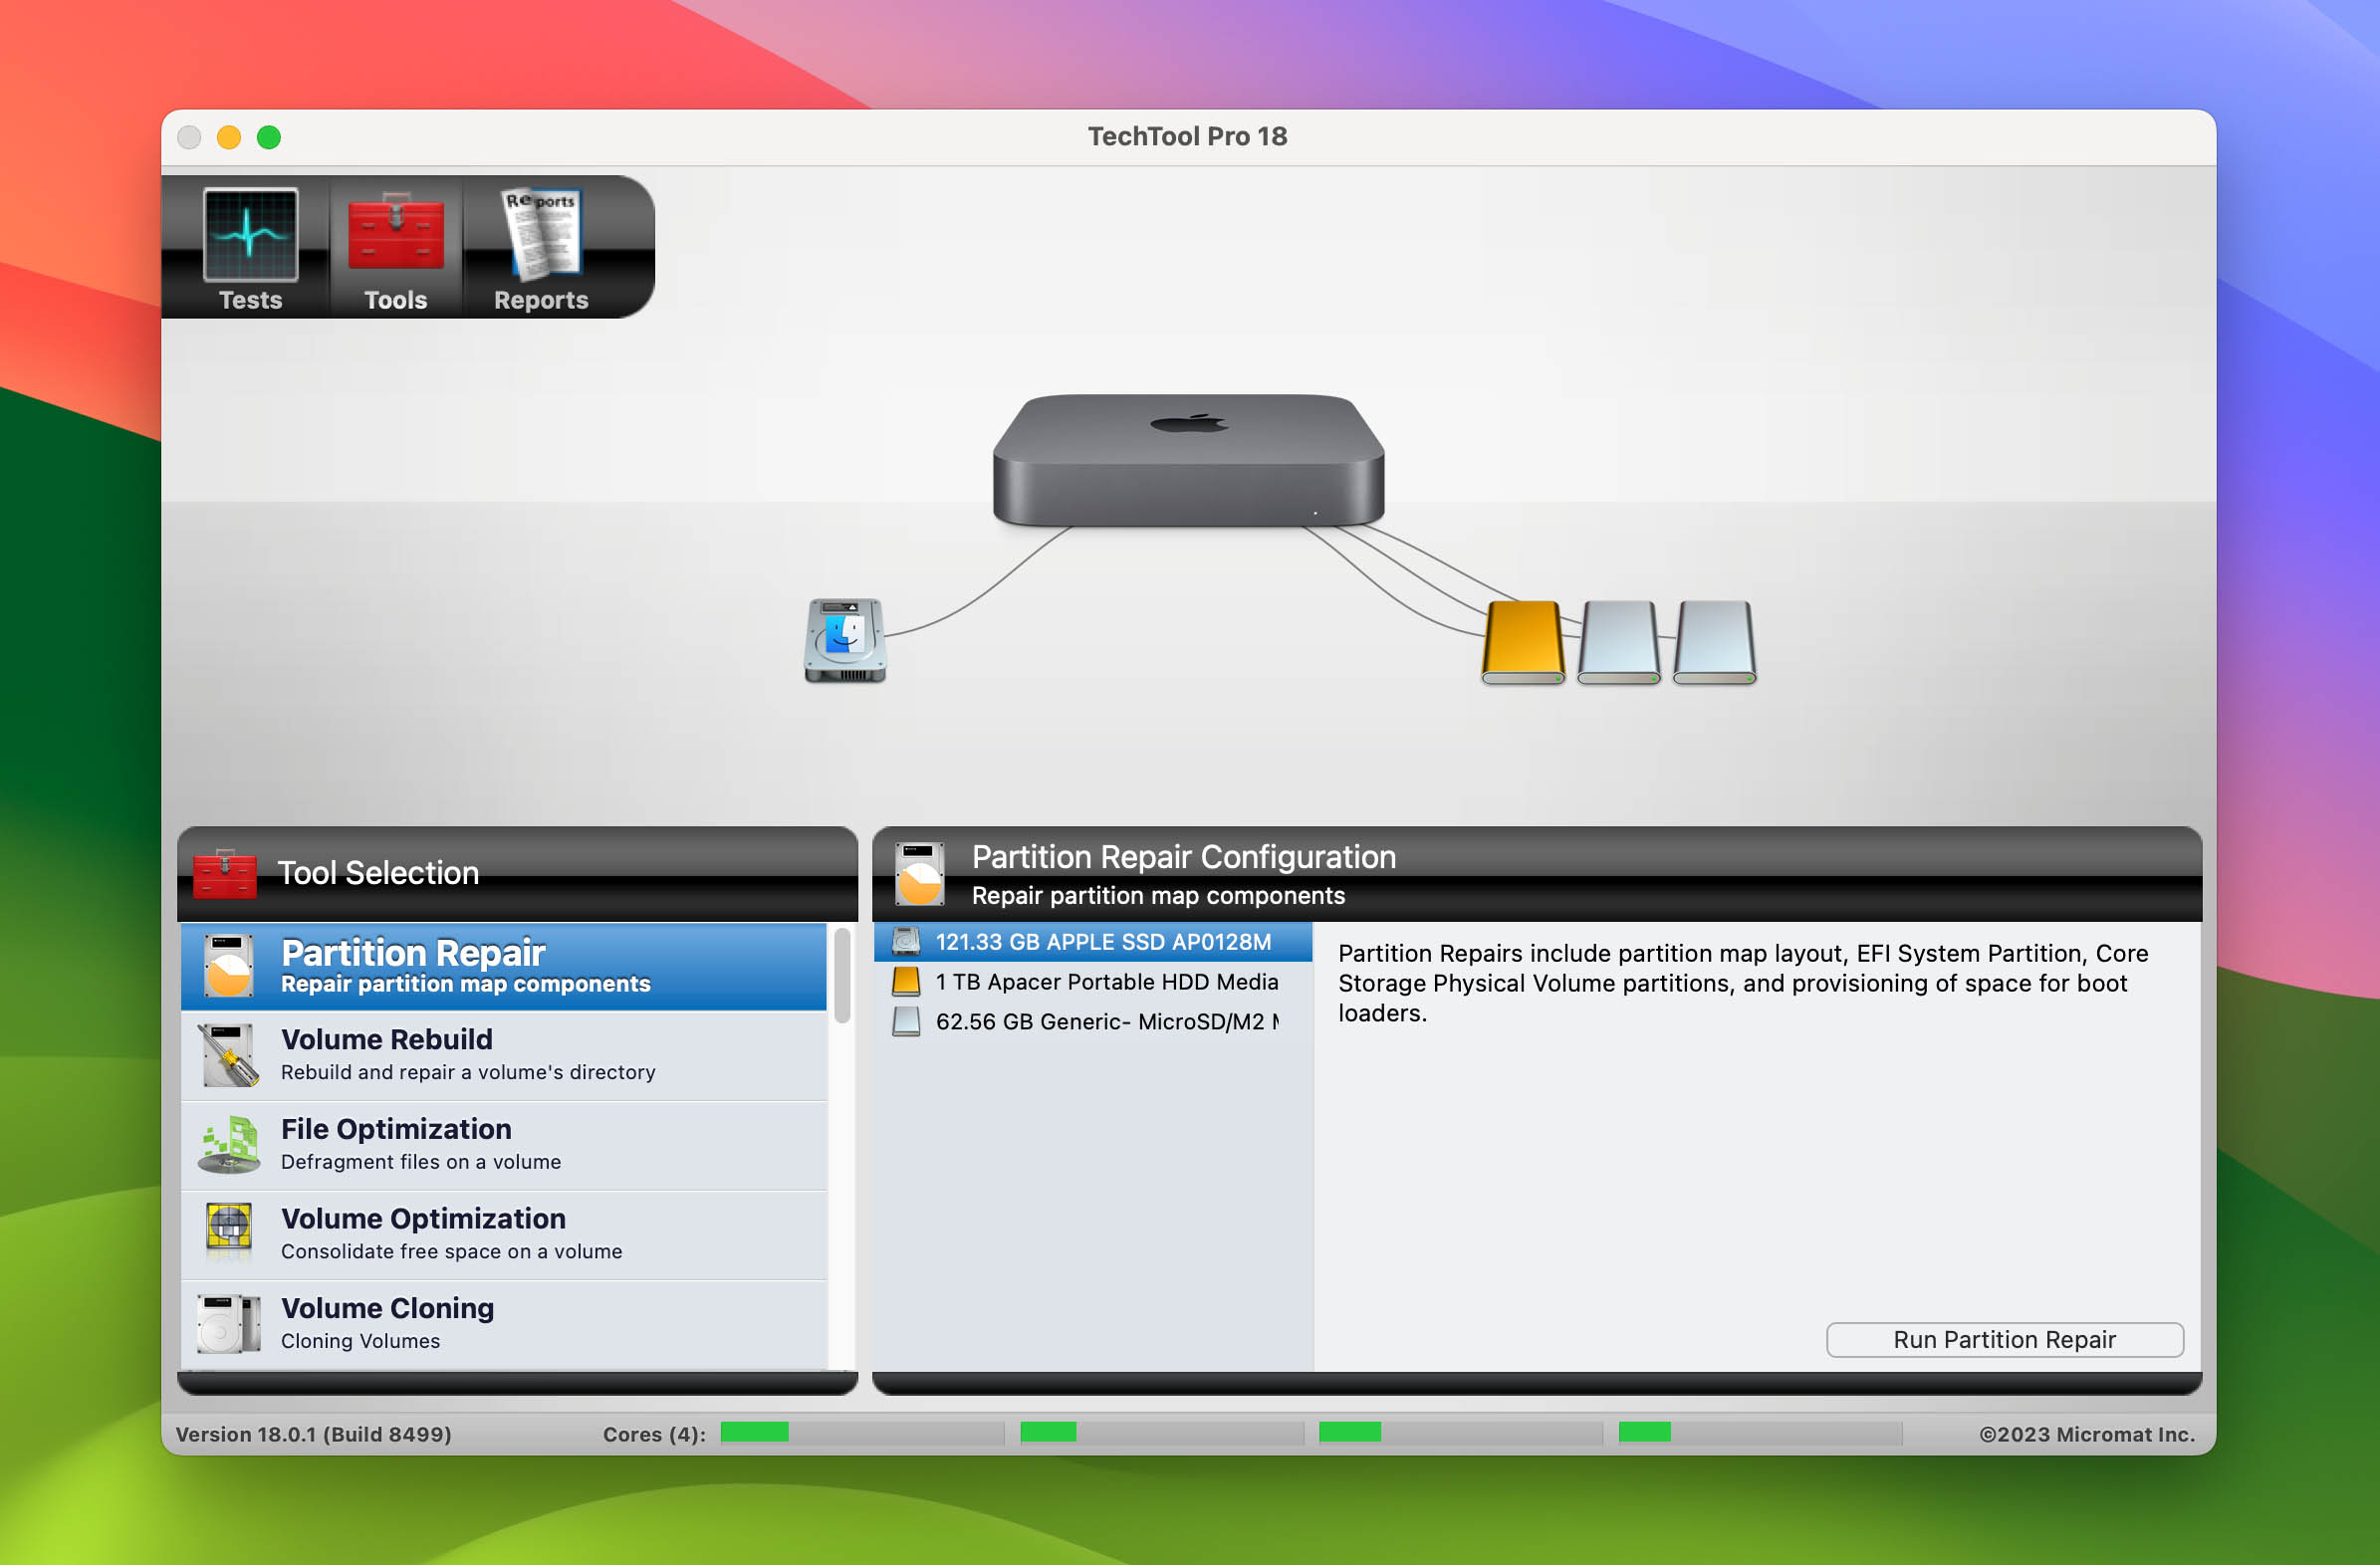This screenshot has width=2380, height=1565.
Task: Click 'Repair partition map components' header subtitle
Action: 1158,895
